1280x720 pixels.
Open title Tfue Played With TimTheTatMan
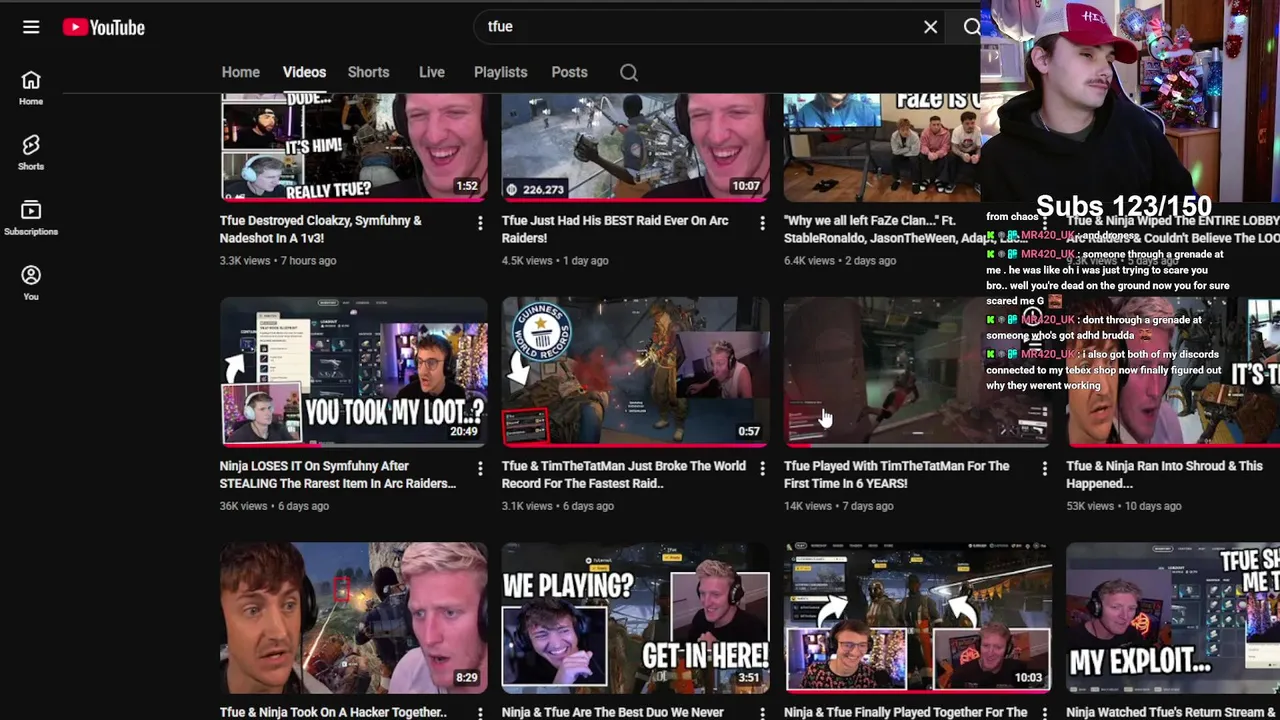[897, 474]
